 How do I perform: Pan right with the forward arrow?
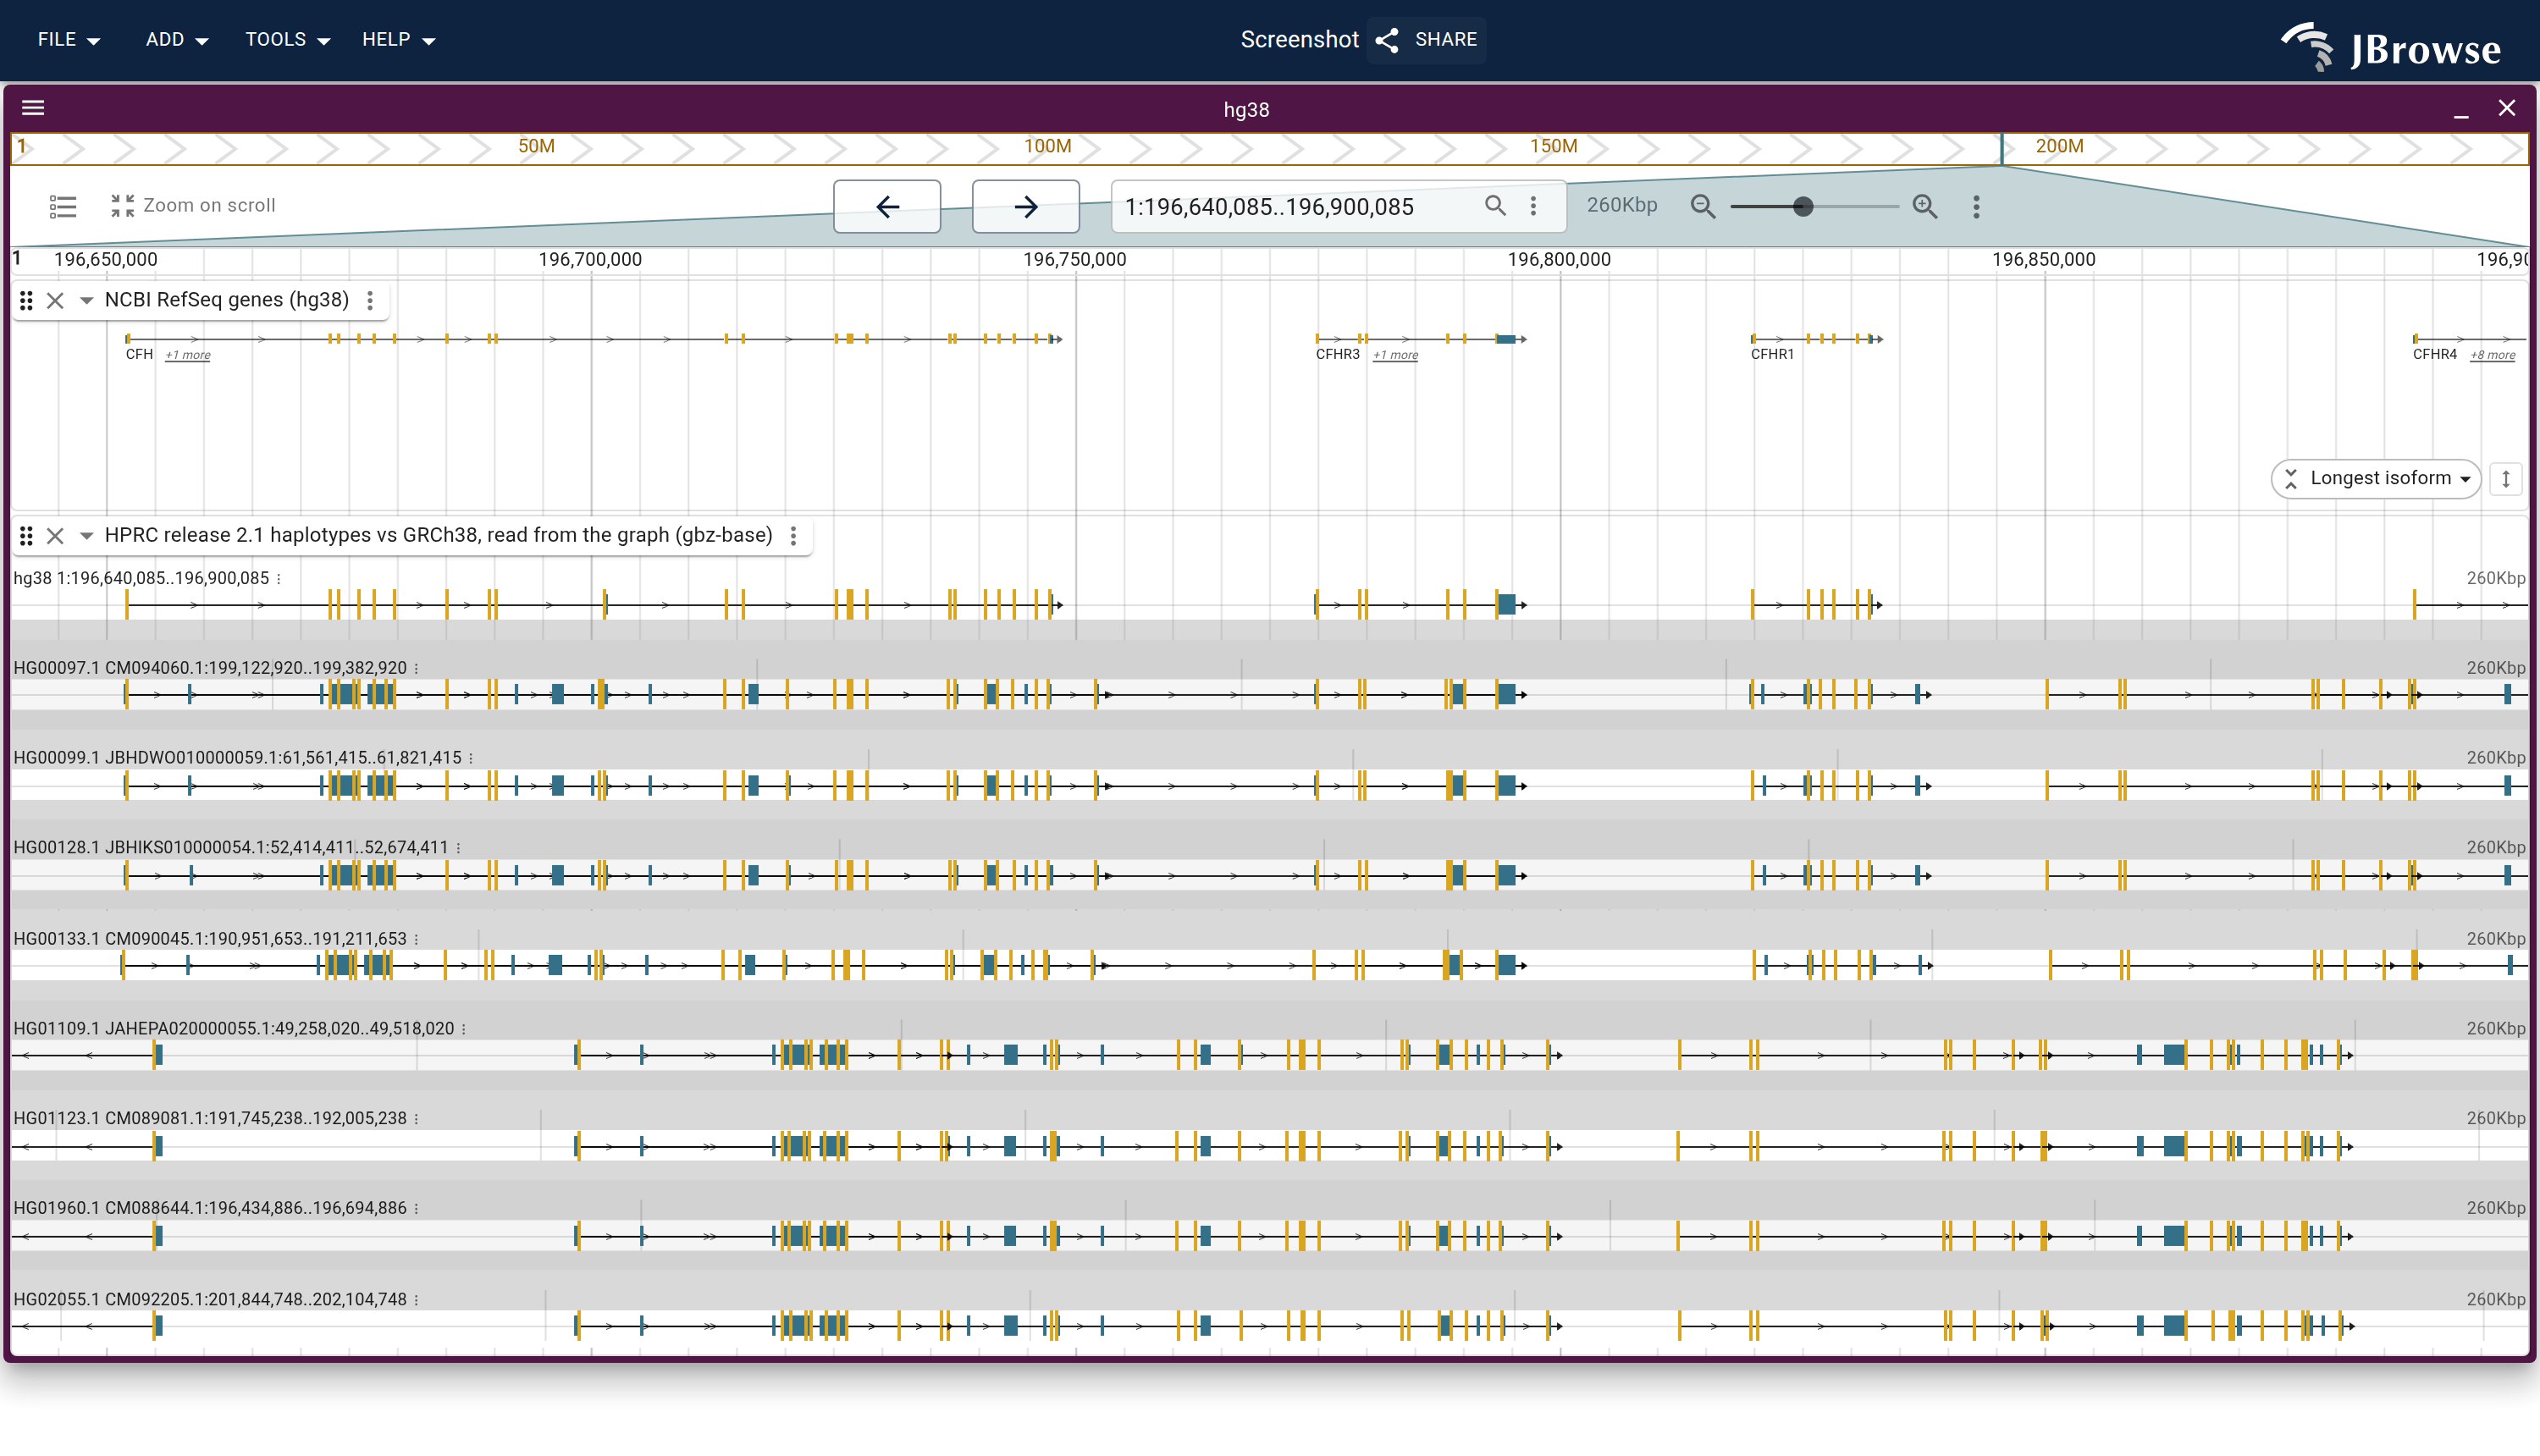point(1025,206)
